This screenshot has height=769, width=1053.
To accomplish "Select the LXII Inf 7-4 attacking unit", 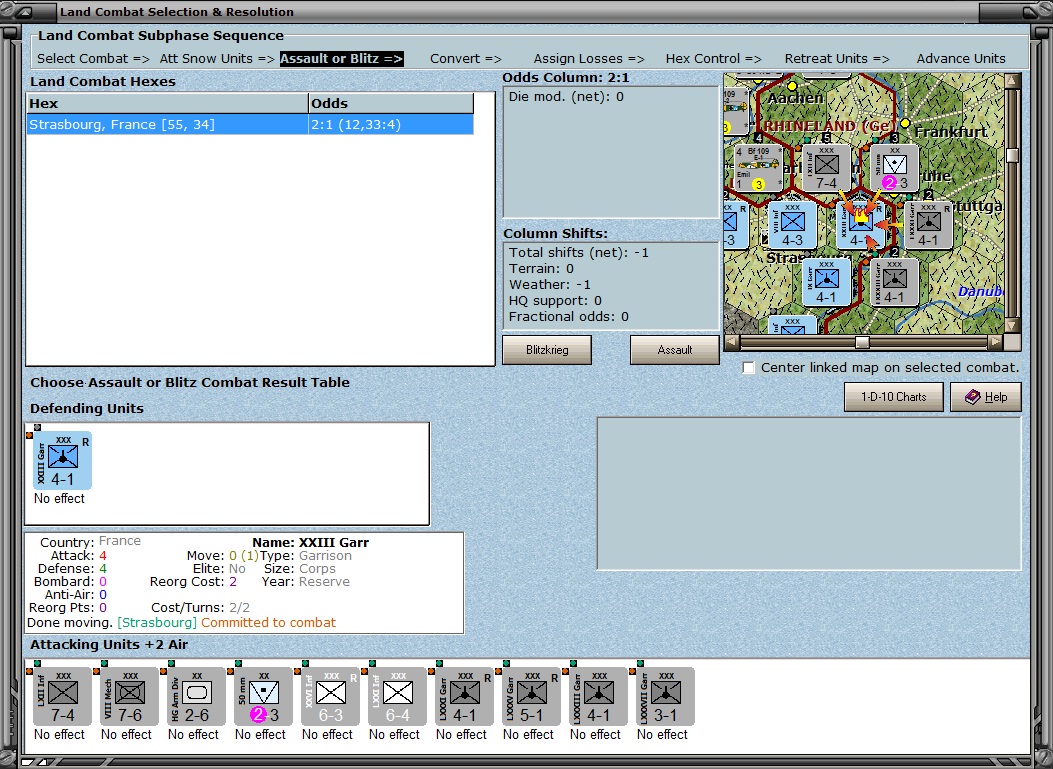I will pyautogui.click(x=62, y=696).
